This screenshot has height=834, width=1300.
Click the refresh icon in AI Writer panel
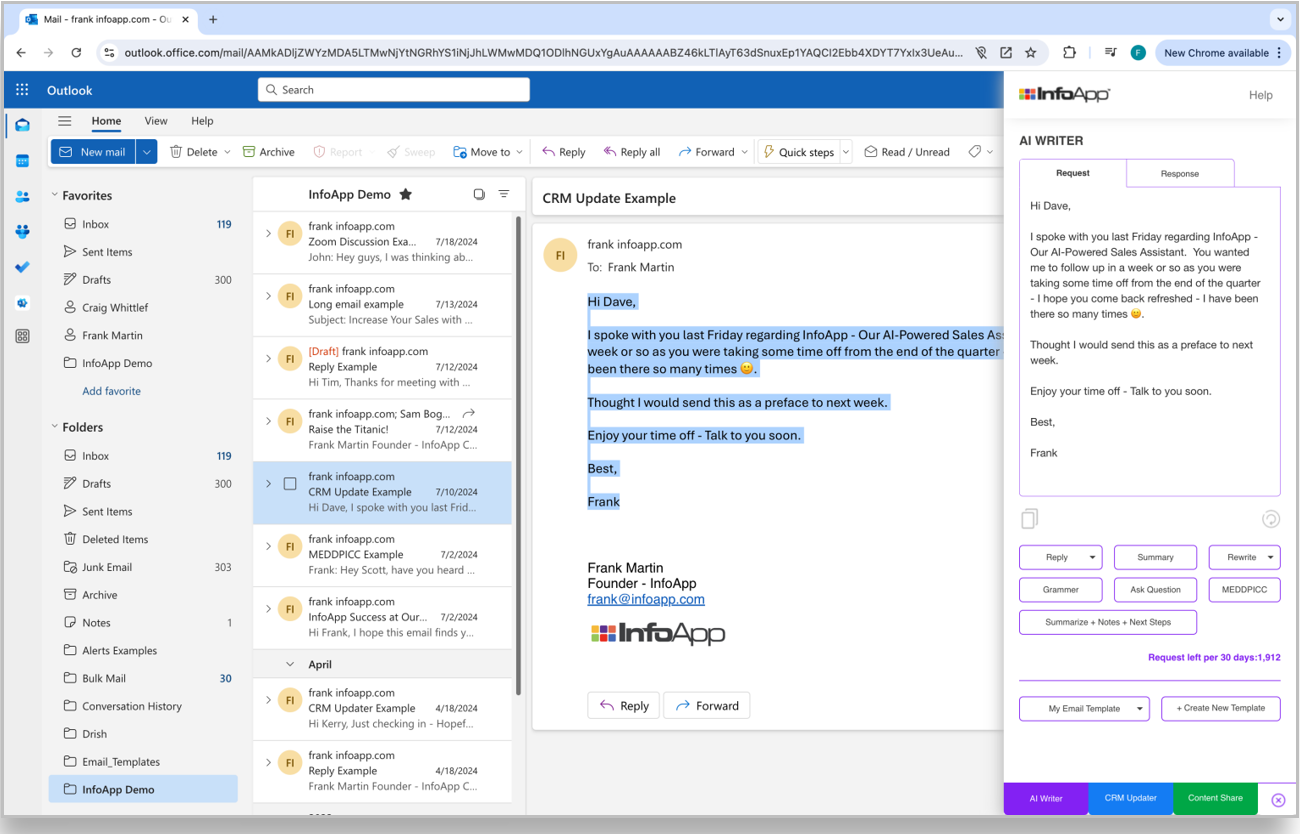[1270, 519]
